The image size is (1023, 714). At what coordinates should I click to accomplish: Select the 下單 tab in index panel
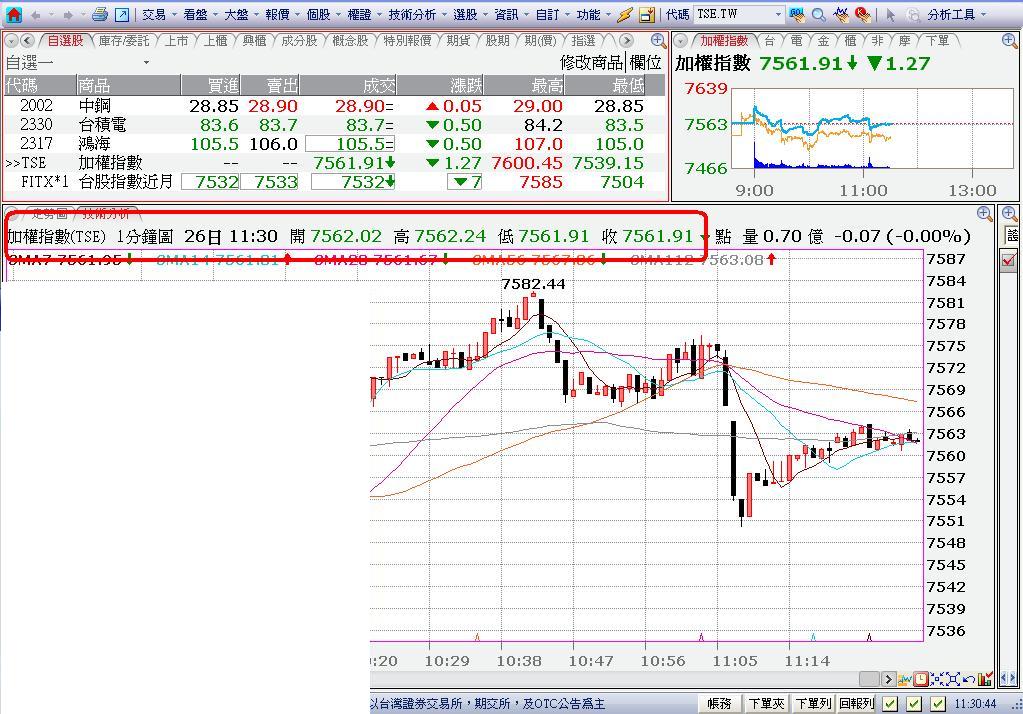coord(938,40)
